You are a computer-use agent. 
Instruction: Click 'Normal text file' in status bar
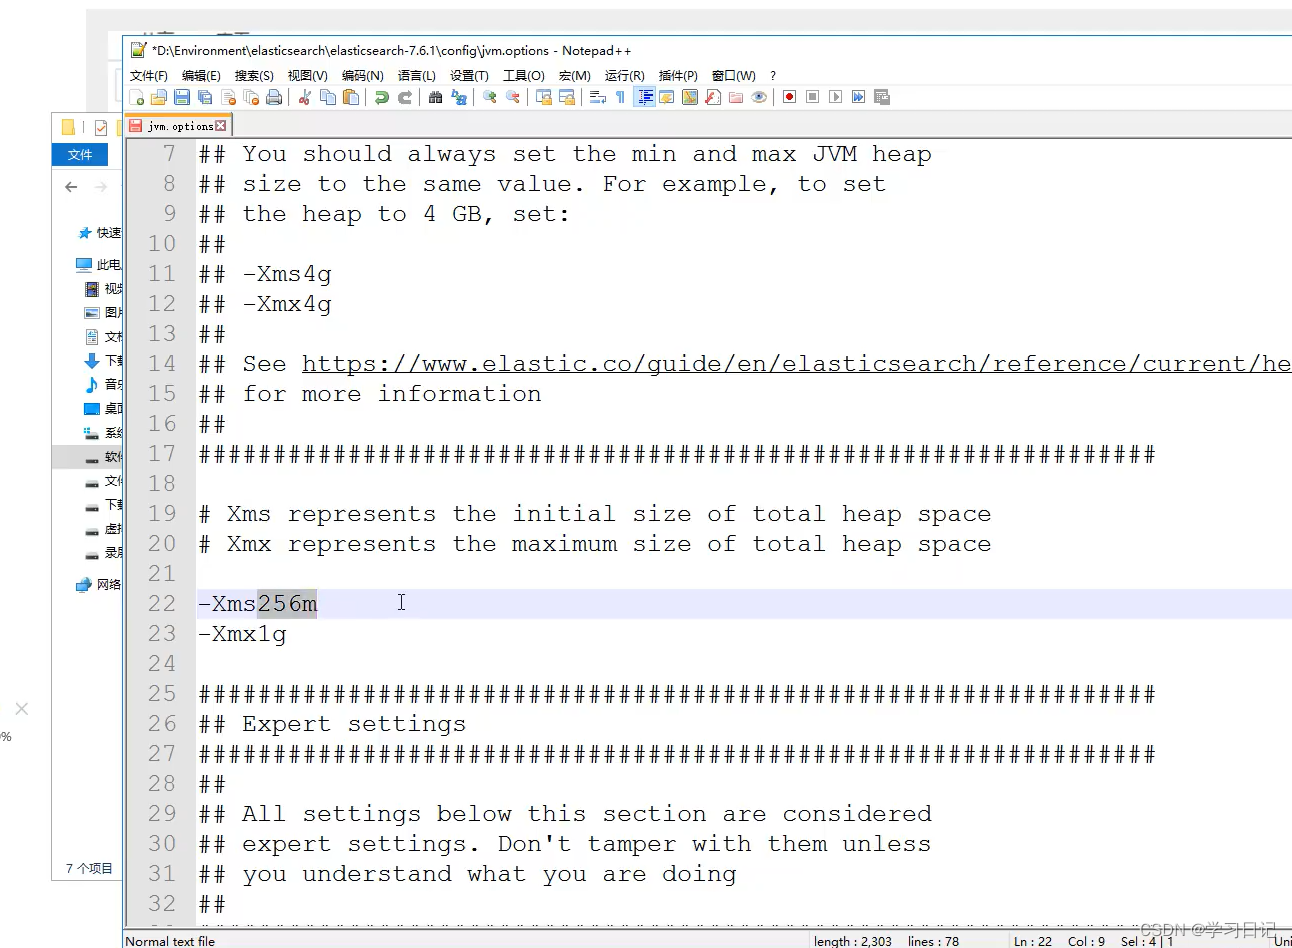coord(170,941)
